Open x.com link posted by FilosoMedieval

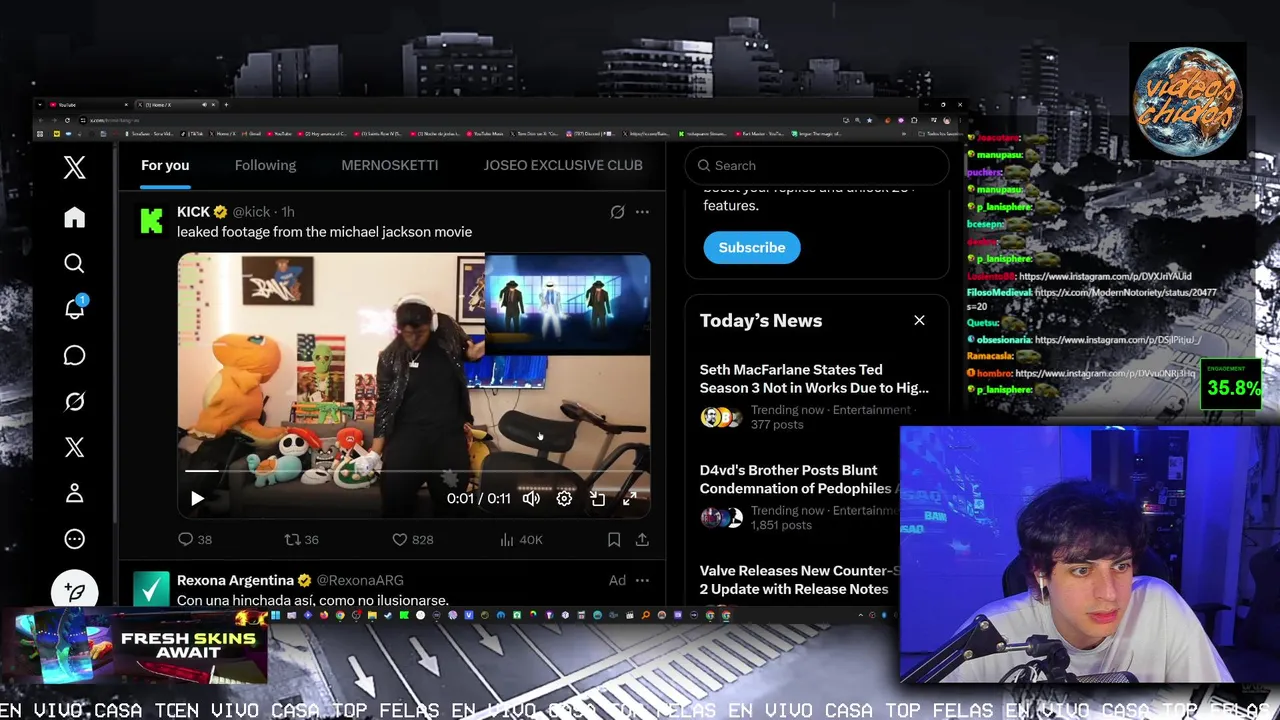tap(1126, 292)
